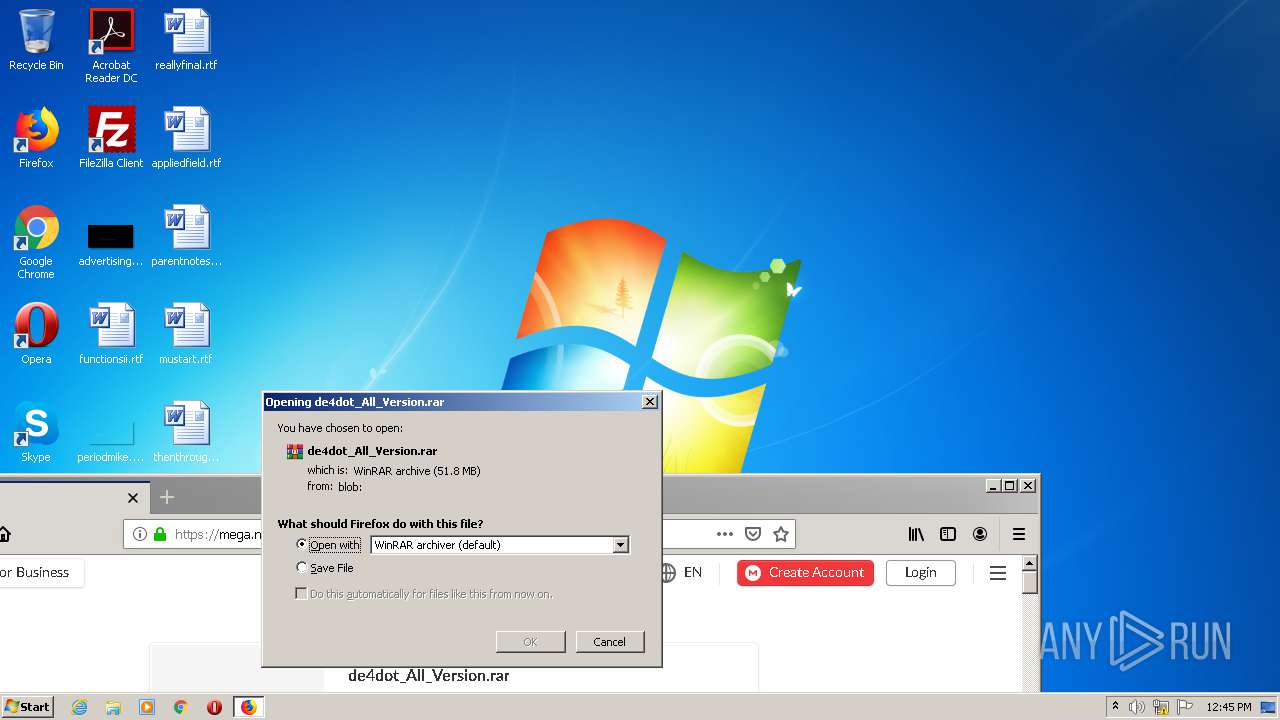Select the reallyfinal.rtf desktop file
The image size is (1280, 720).
pyautogui.click(x=186, y=40)
